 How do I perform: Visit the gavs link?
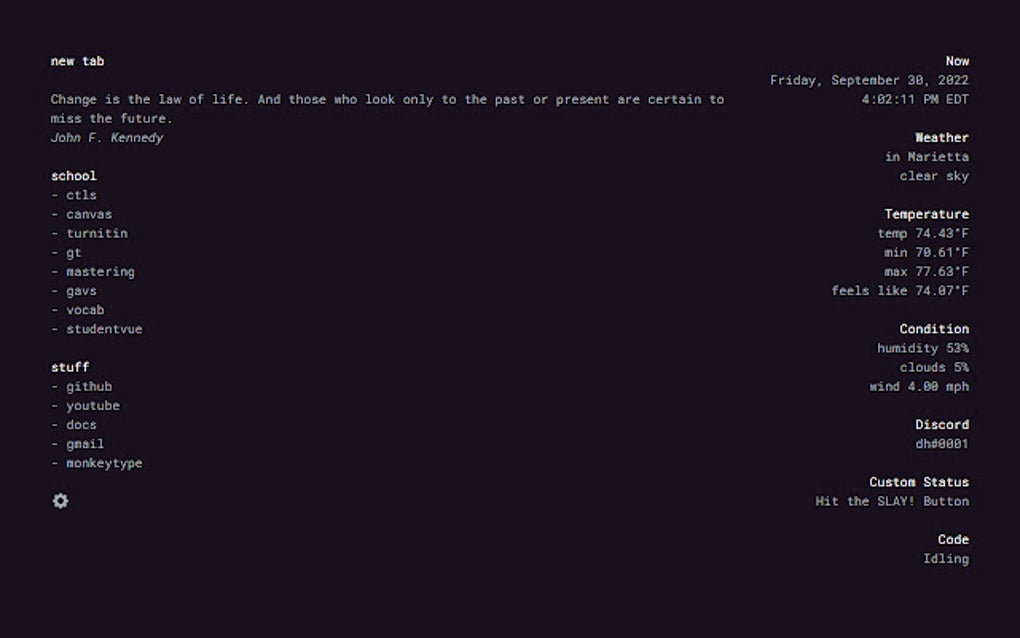[x=81, y=291]
